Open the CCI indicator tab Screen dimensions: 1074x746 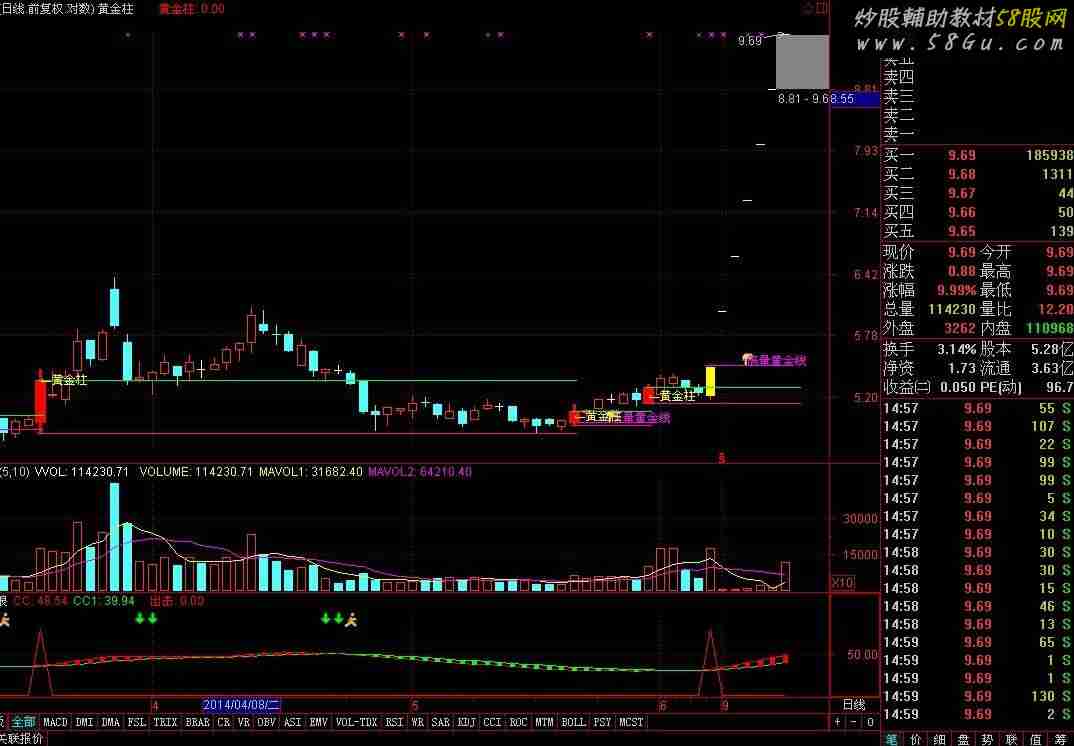pos(492,722)
